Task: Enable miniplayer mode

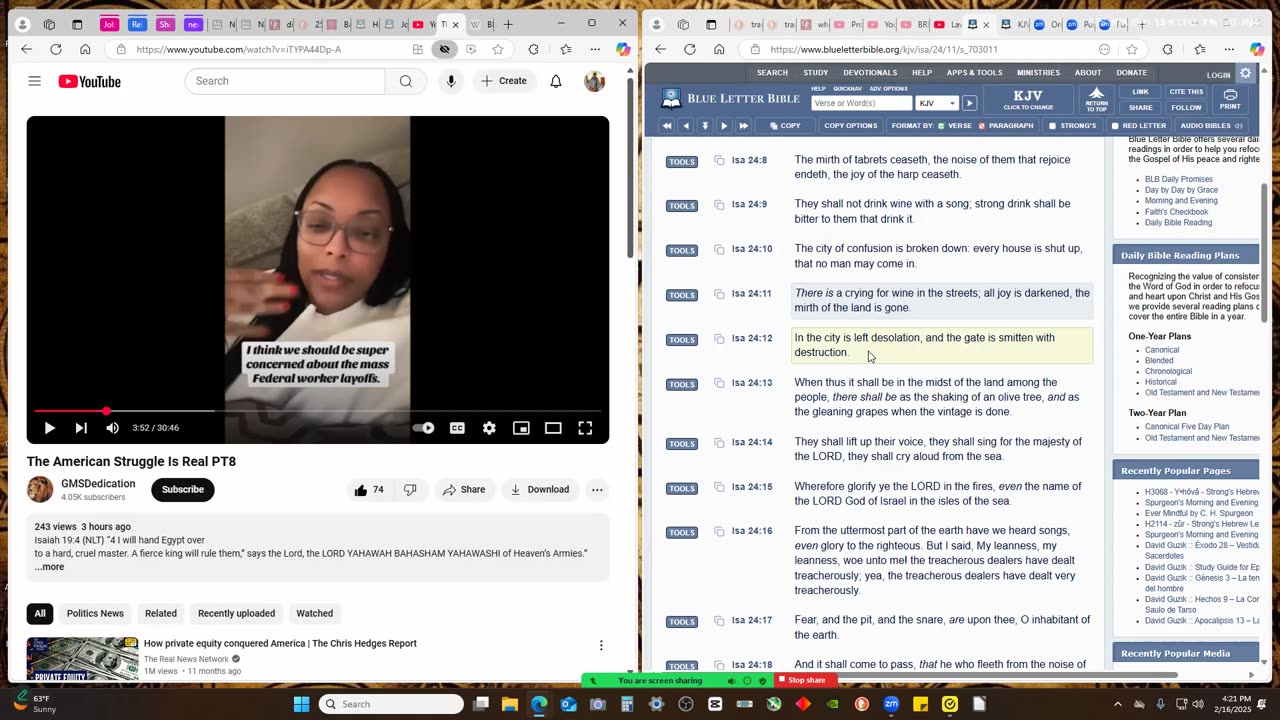Action: tap(521, 428)
